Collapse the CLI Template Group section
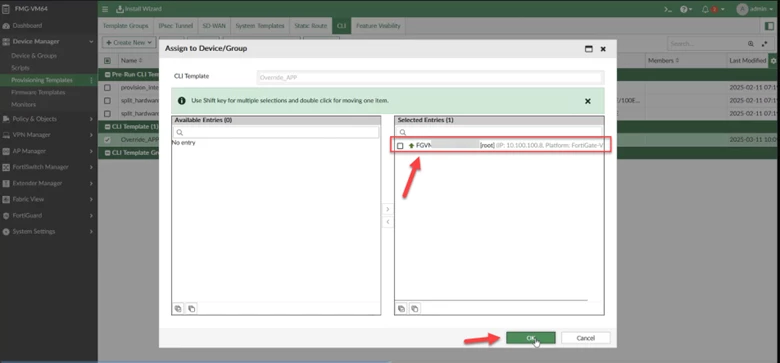This screenshot has height=363, width=780. [107, 153]
